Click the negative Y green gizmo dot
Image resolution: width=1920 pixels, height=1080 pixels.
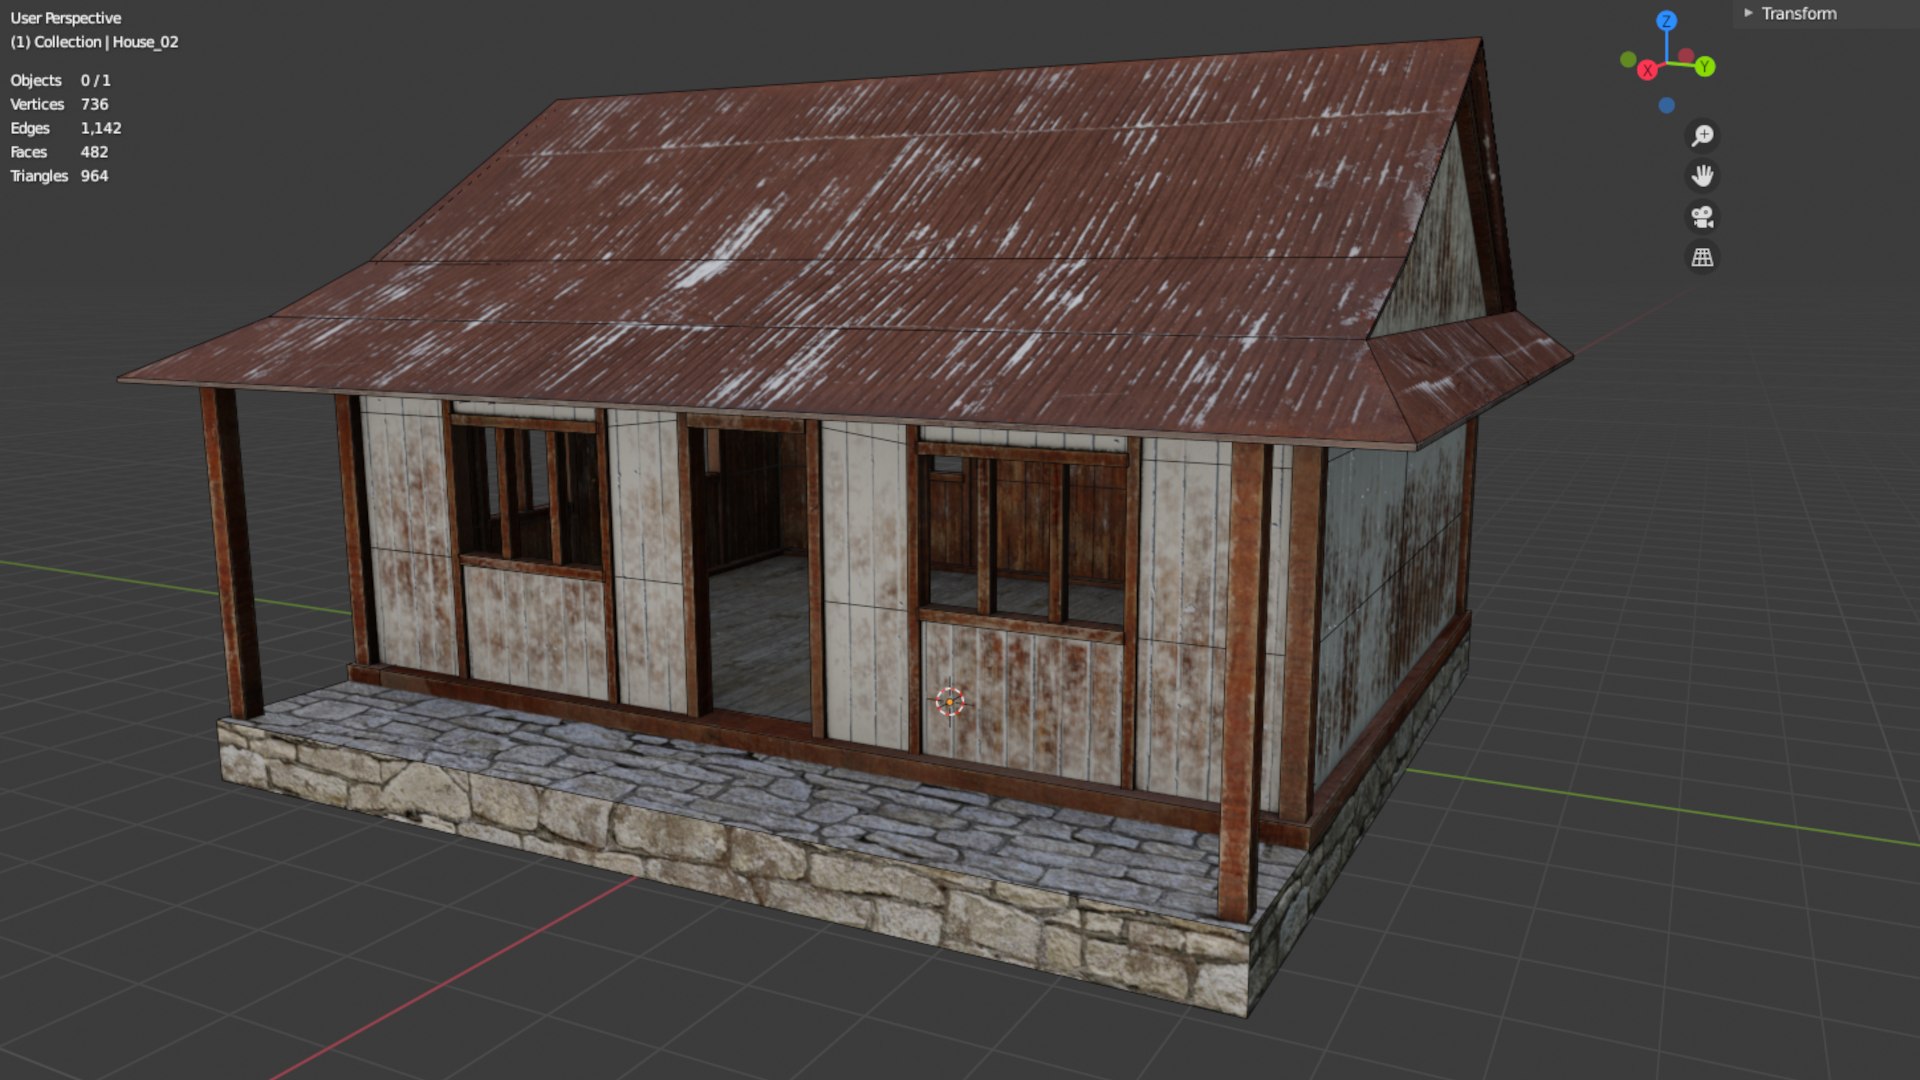click(1628, 60)
